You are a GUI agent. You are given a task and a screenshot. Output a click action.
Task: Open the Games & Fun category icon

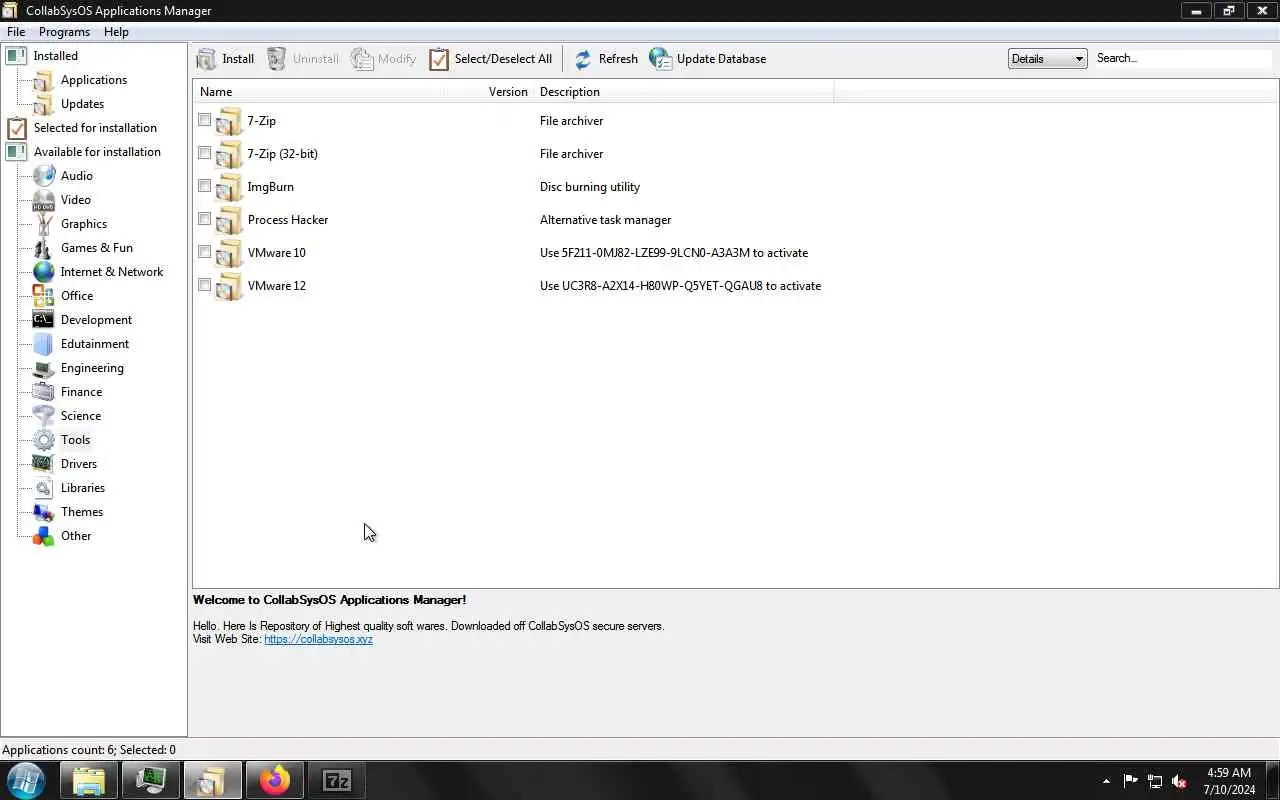(44, 248)
